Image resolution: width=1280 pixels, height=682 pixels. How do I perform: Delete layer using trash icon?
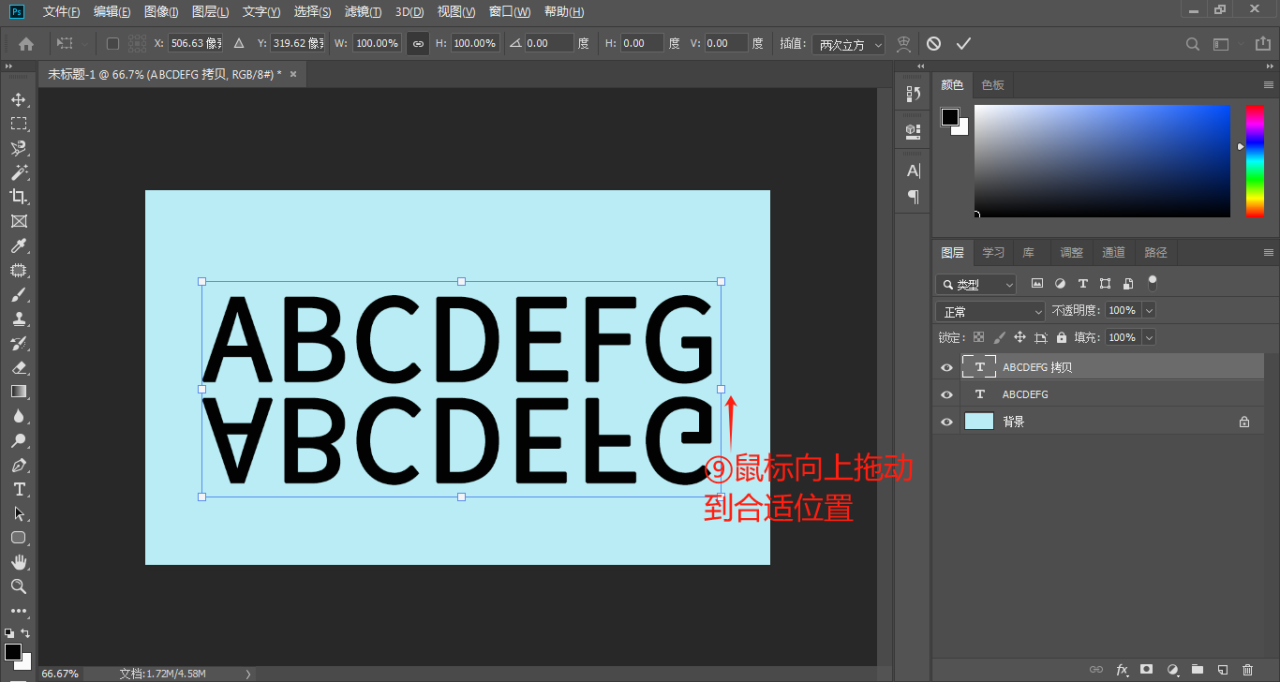coord(1247,669)
